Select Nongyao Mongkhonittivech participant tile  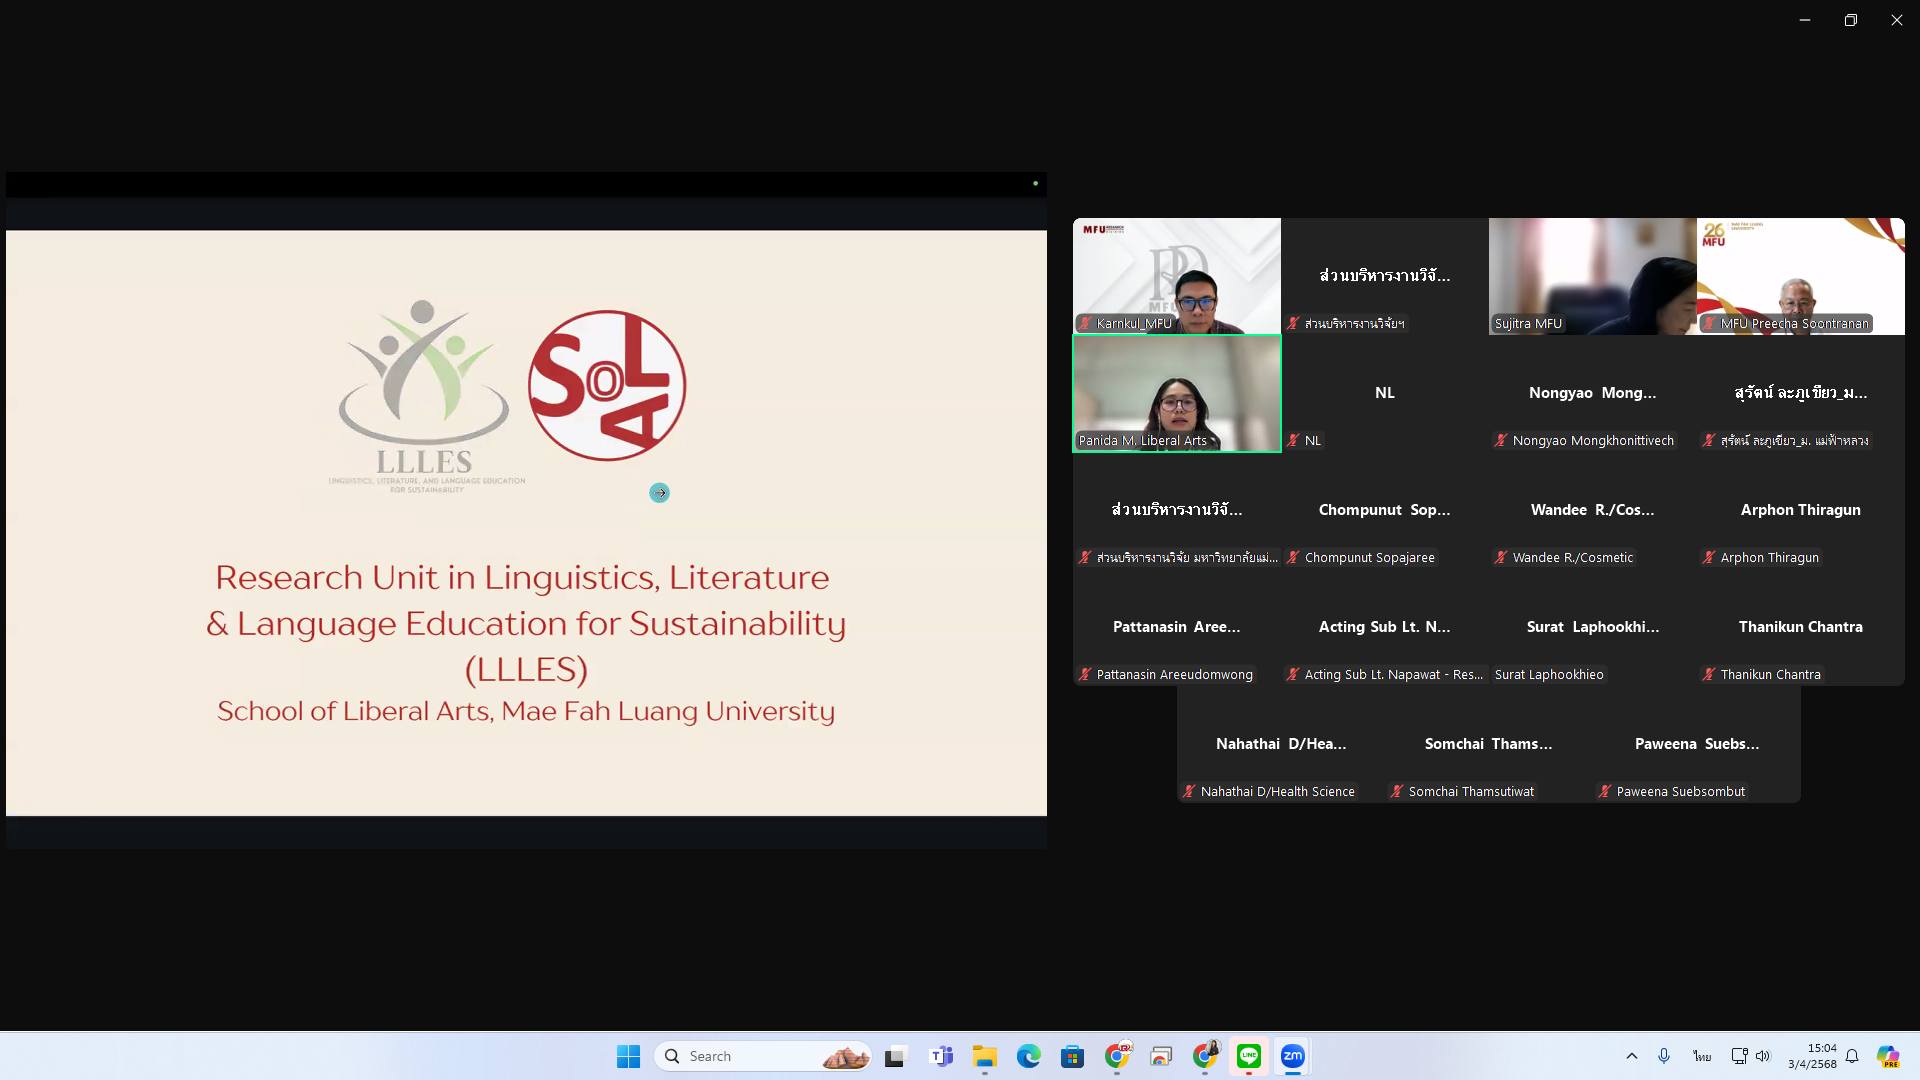click(1593, 393)
